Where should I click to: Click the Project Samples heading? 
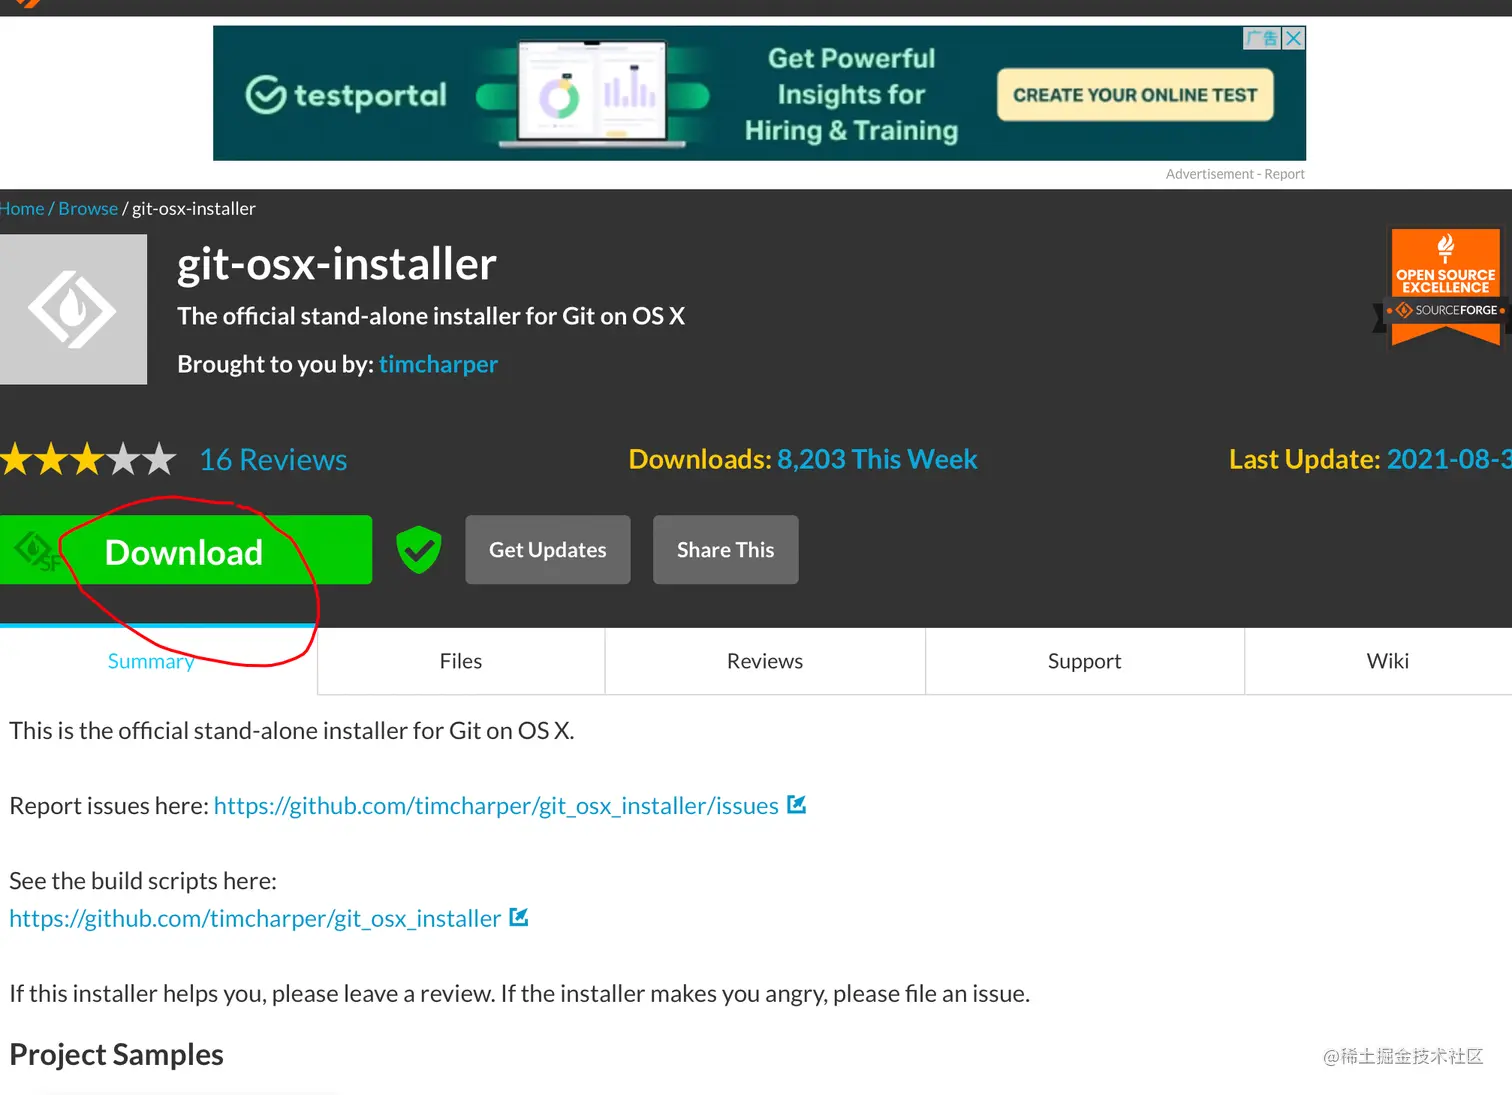(x=116, y=1055)
